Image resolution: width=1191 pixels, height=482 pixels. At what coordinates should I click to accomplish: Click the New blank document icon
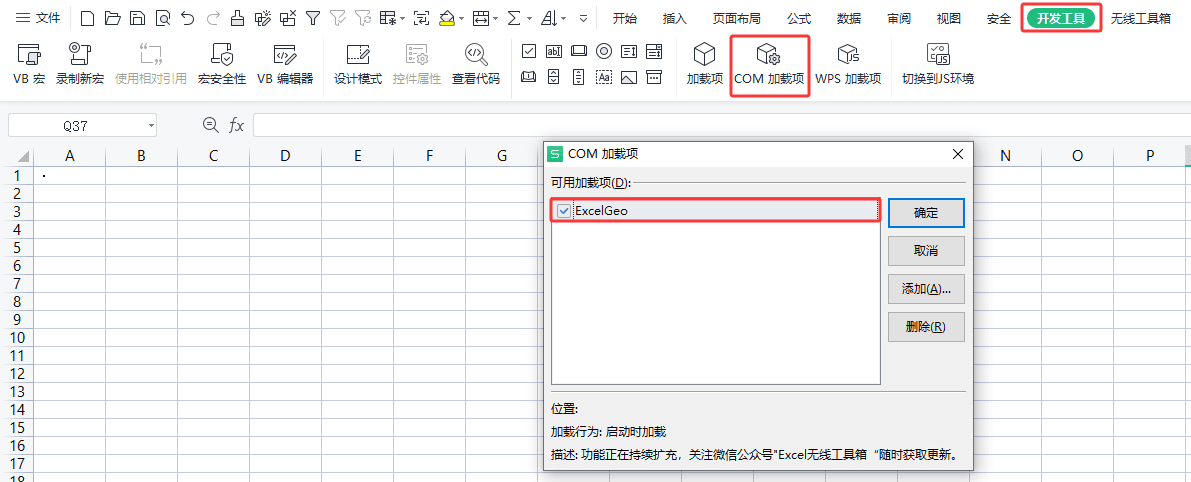click(87, 18)
